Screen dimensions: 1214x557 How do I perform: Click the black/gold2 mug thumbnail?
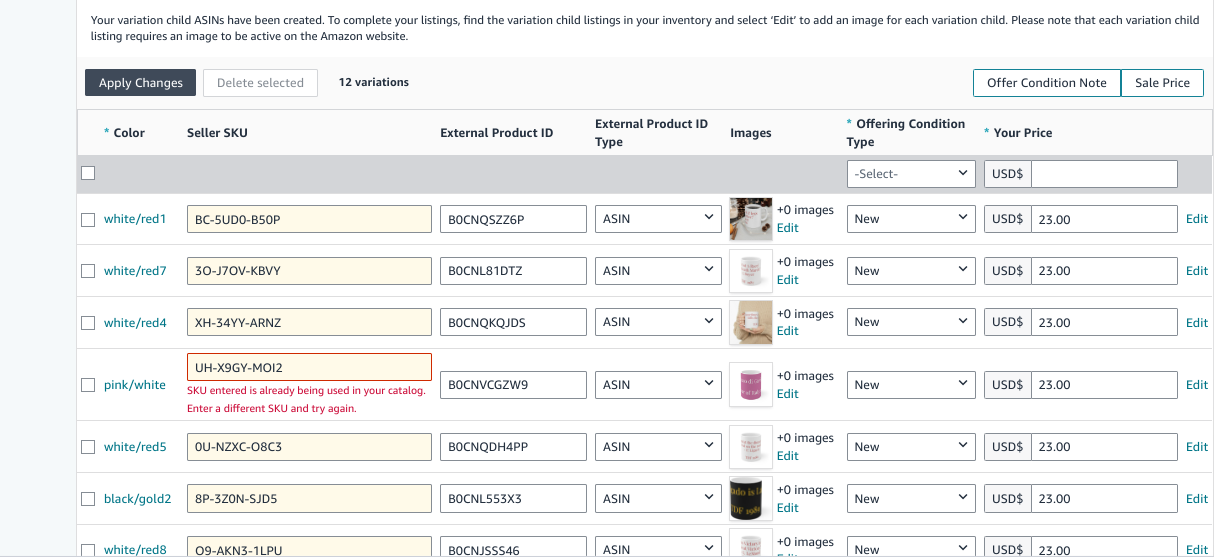point(751,499)
